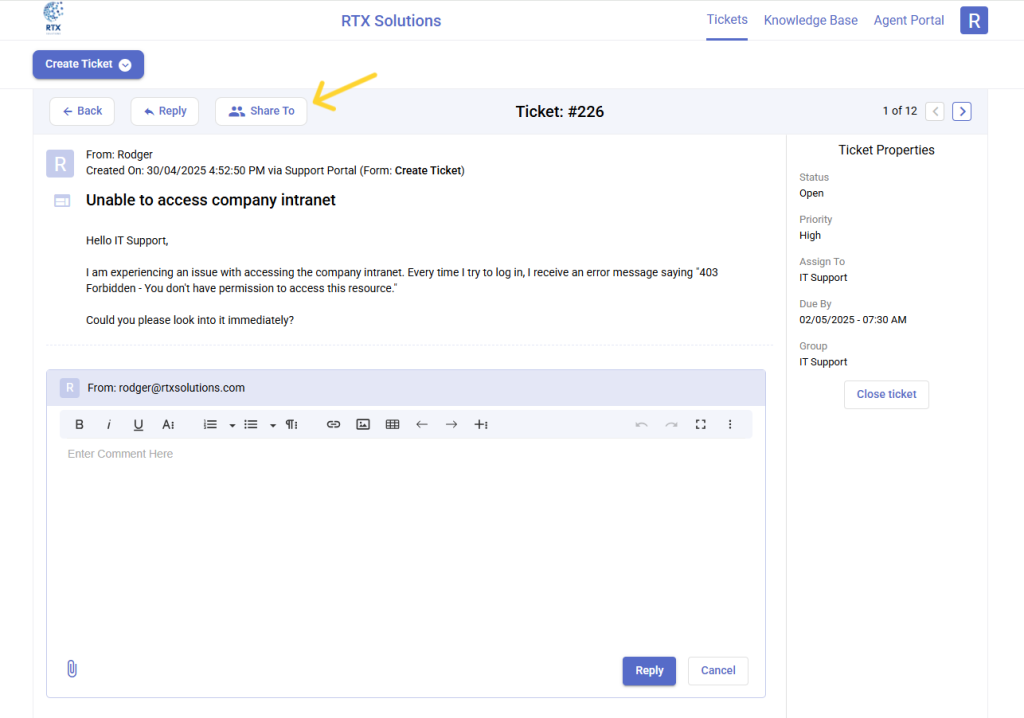
Task: Toggle bold formatting in comment editor
Action: (79, 425)
